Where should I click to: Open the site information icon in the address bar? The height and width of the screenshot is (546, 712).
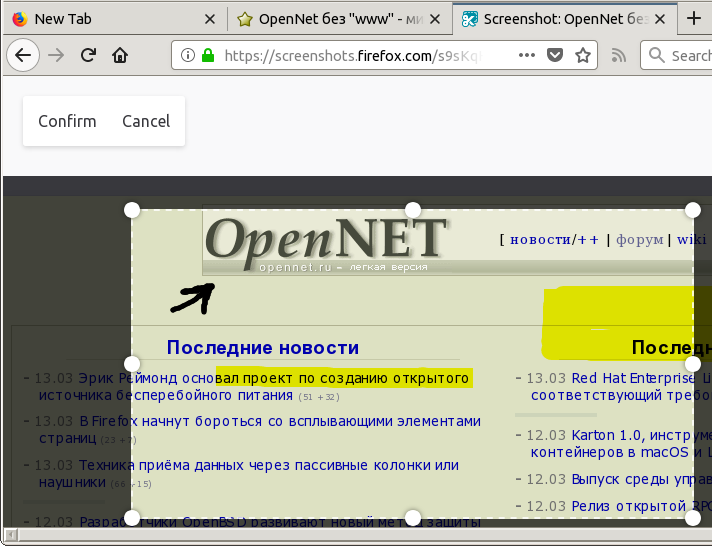pyautogui.click(x=187, y=56)
